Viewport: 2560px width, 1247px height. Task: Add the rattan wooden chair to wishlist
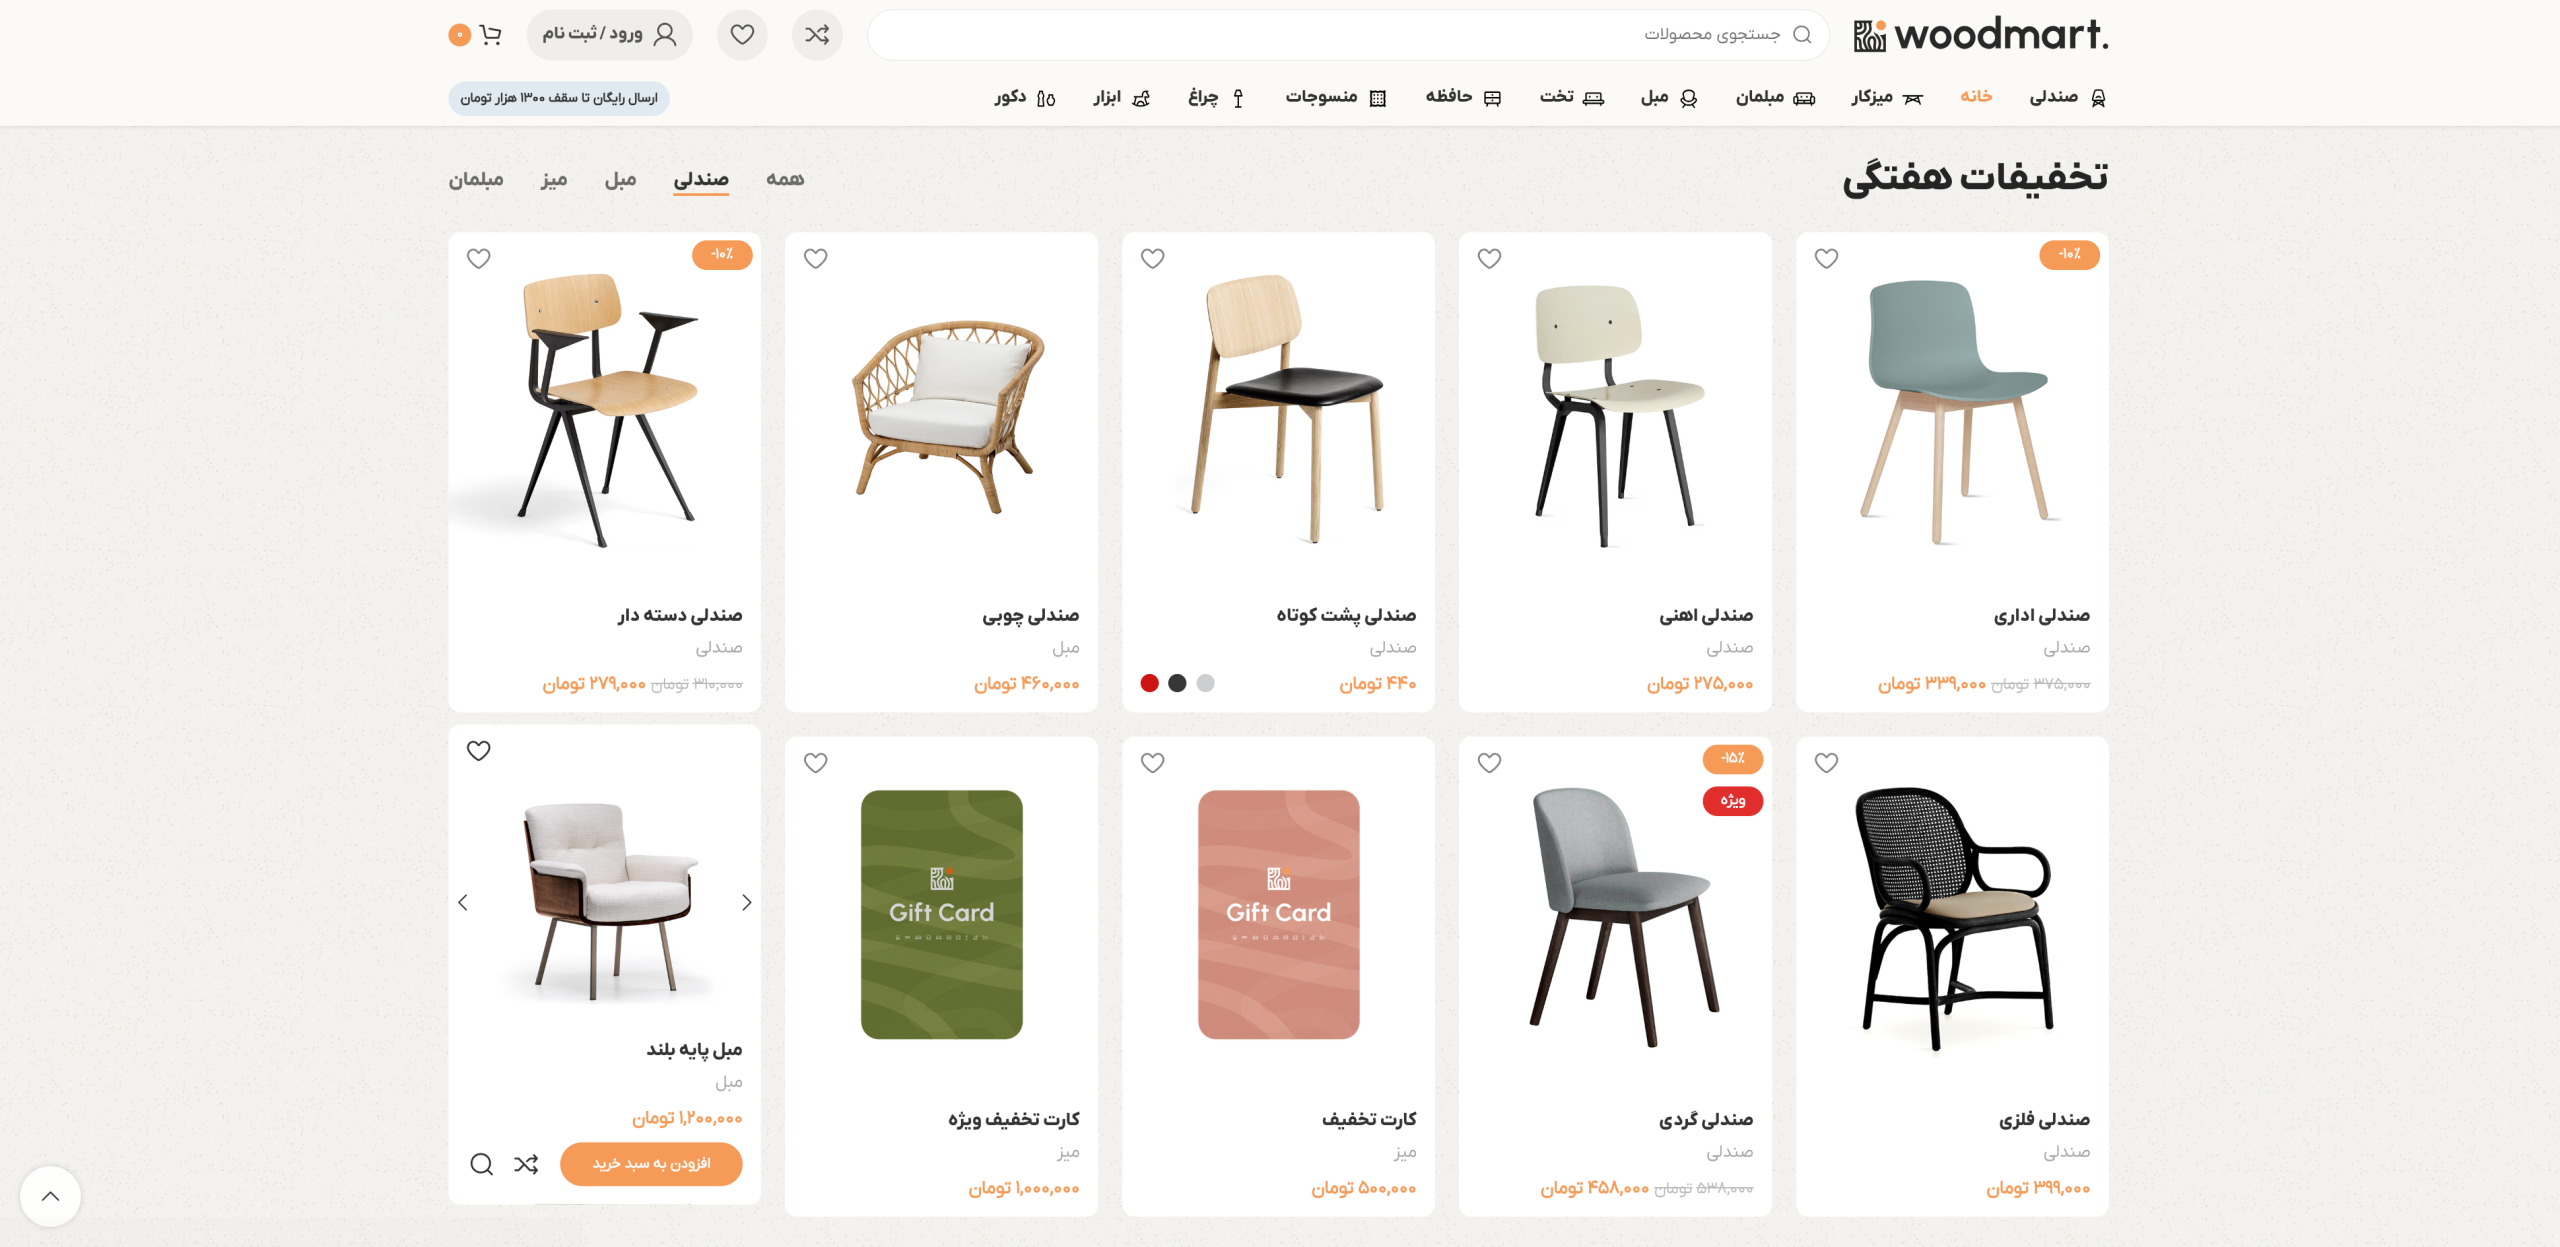(816, 259)
